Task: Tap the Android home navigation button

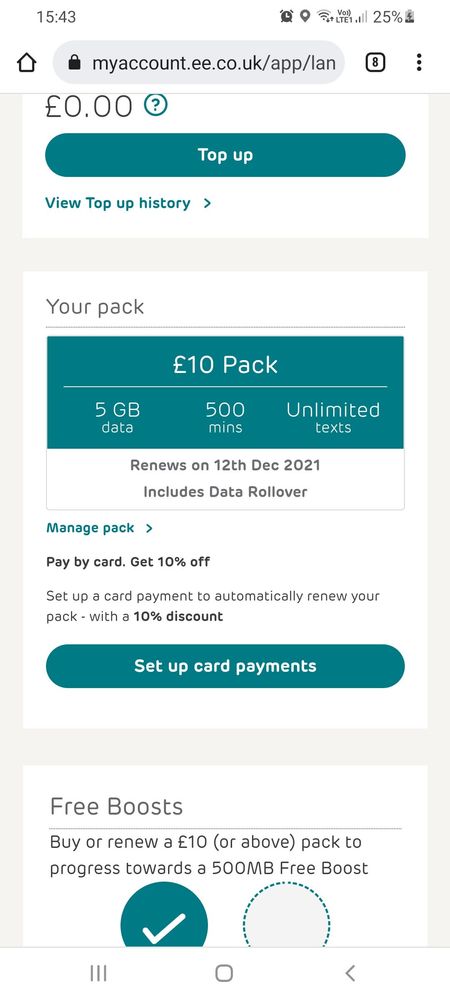Action: (224, 973)
